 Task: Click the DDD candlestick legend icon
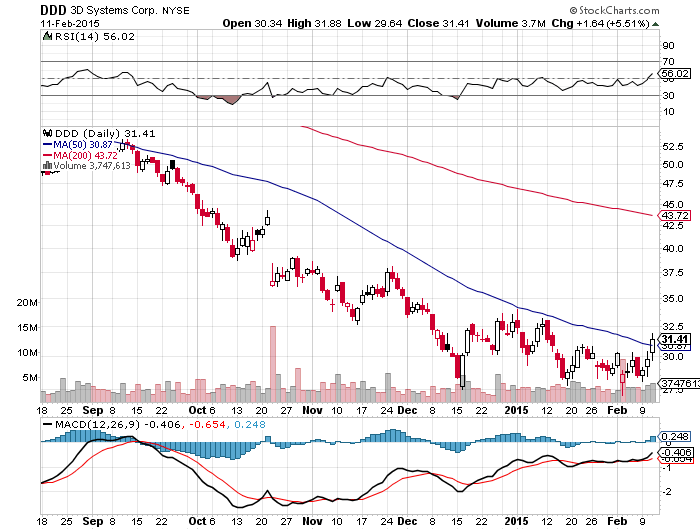tap(47, 133)
